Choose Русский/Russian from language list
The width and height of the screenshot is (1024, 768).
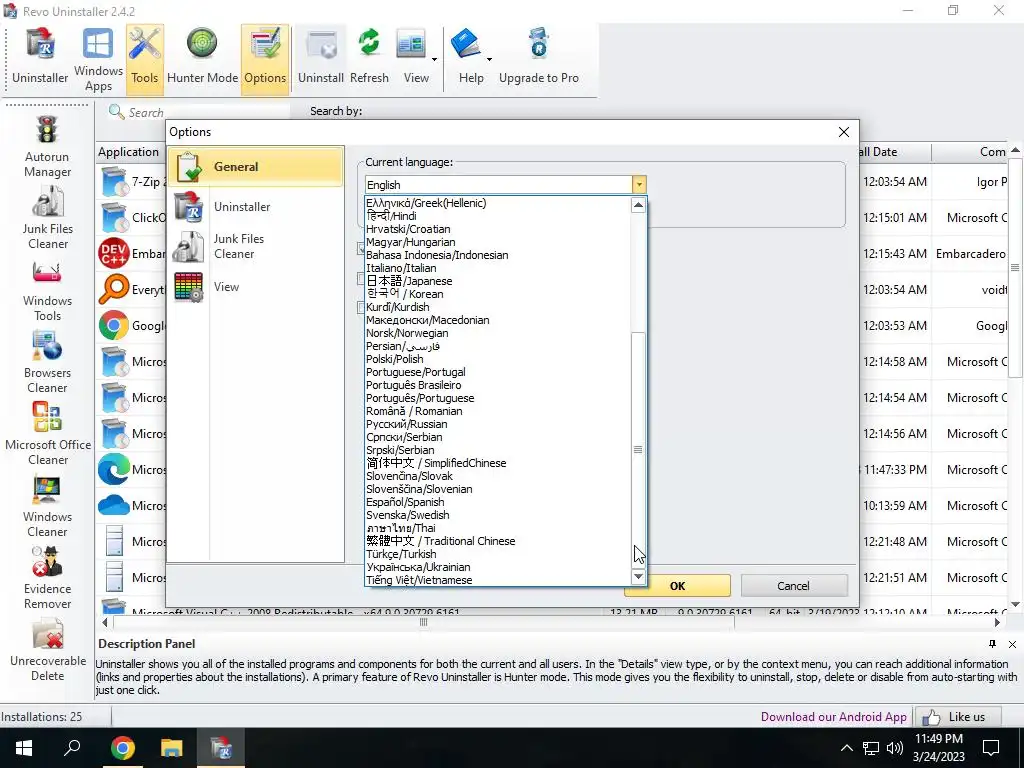(x=406, y=424)
